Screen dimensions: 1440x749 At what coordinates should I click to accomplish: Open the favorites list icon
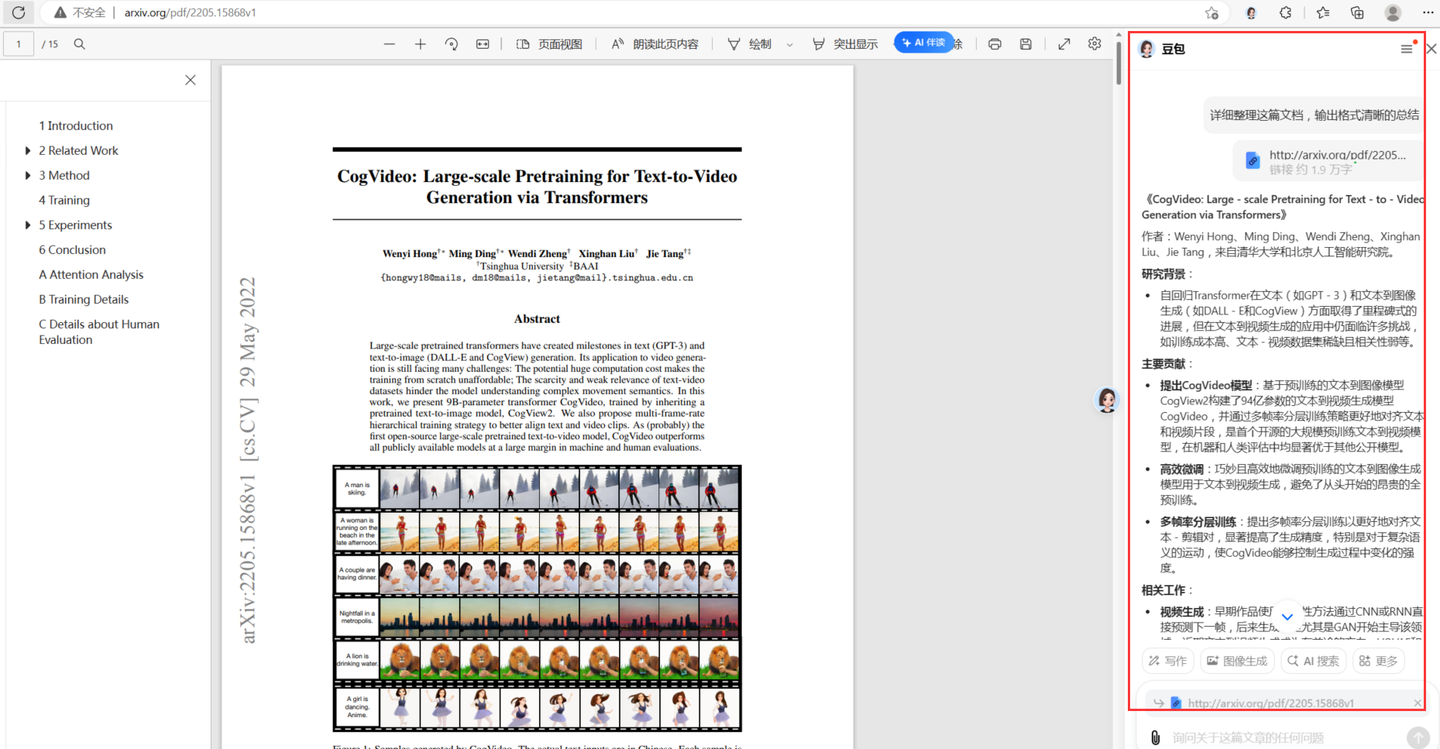point(1323,13)
